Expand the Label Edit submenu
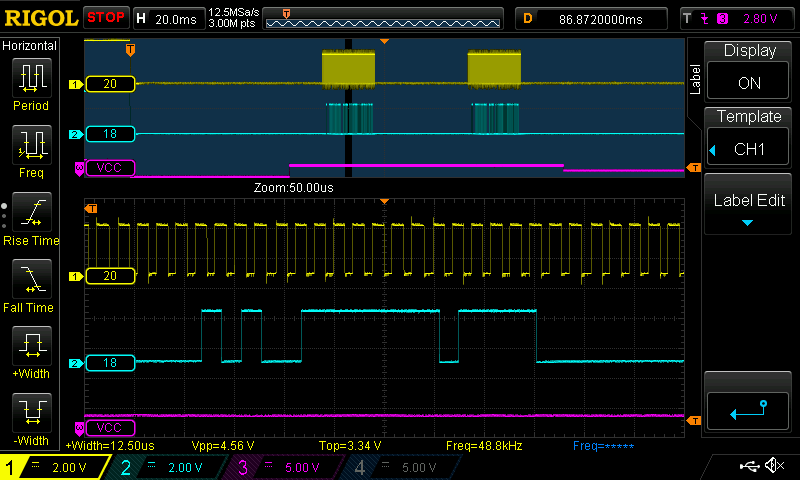 coord(748,208)
